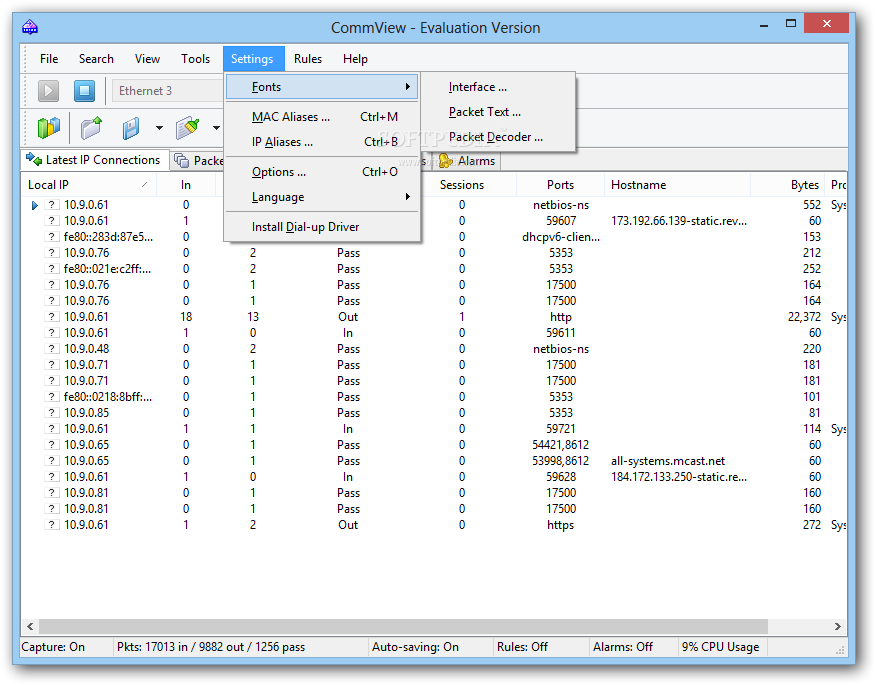This screenshot has width=876, height=685.
Task: Click hostname 173.192.66.139-static.rev...
Action: coord(679,221)
